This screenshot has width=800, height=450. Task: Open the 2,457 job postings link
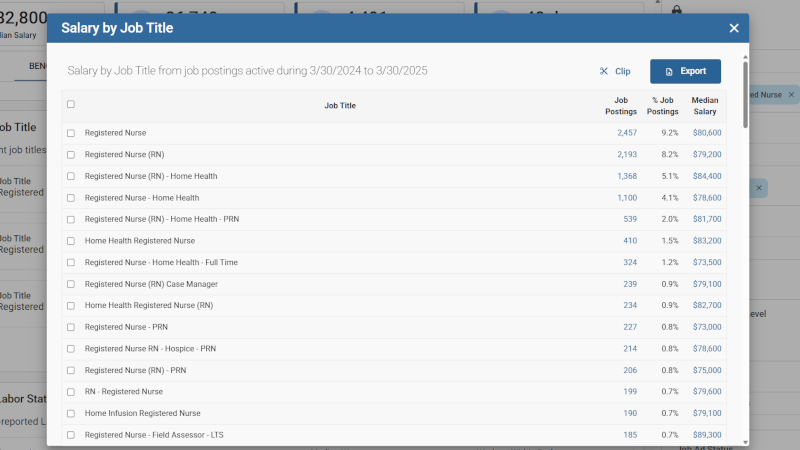[x=627, y=133]
